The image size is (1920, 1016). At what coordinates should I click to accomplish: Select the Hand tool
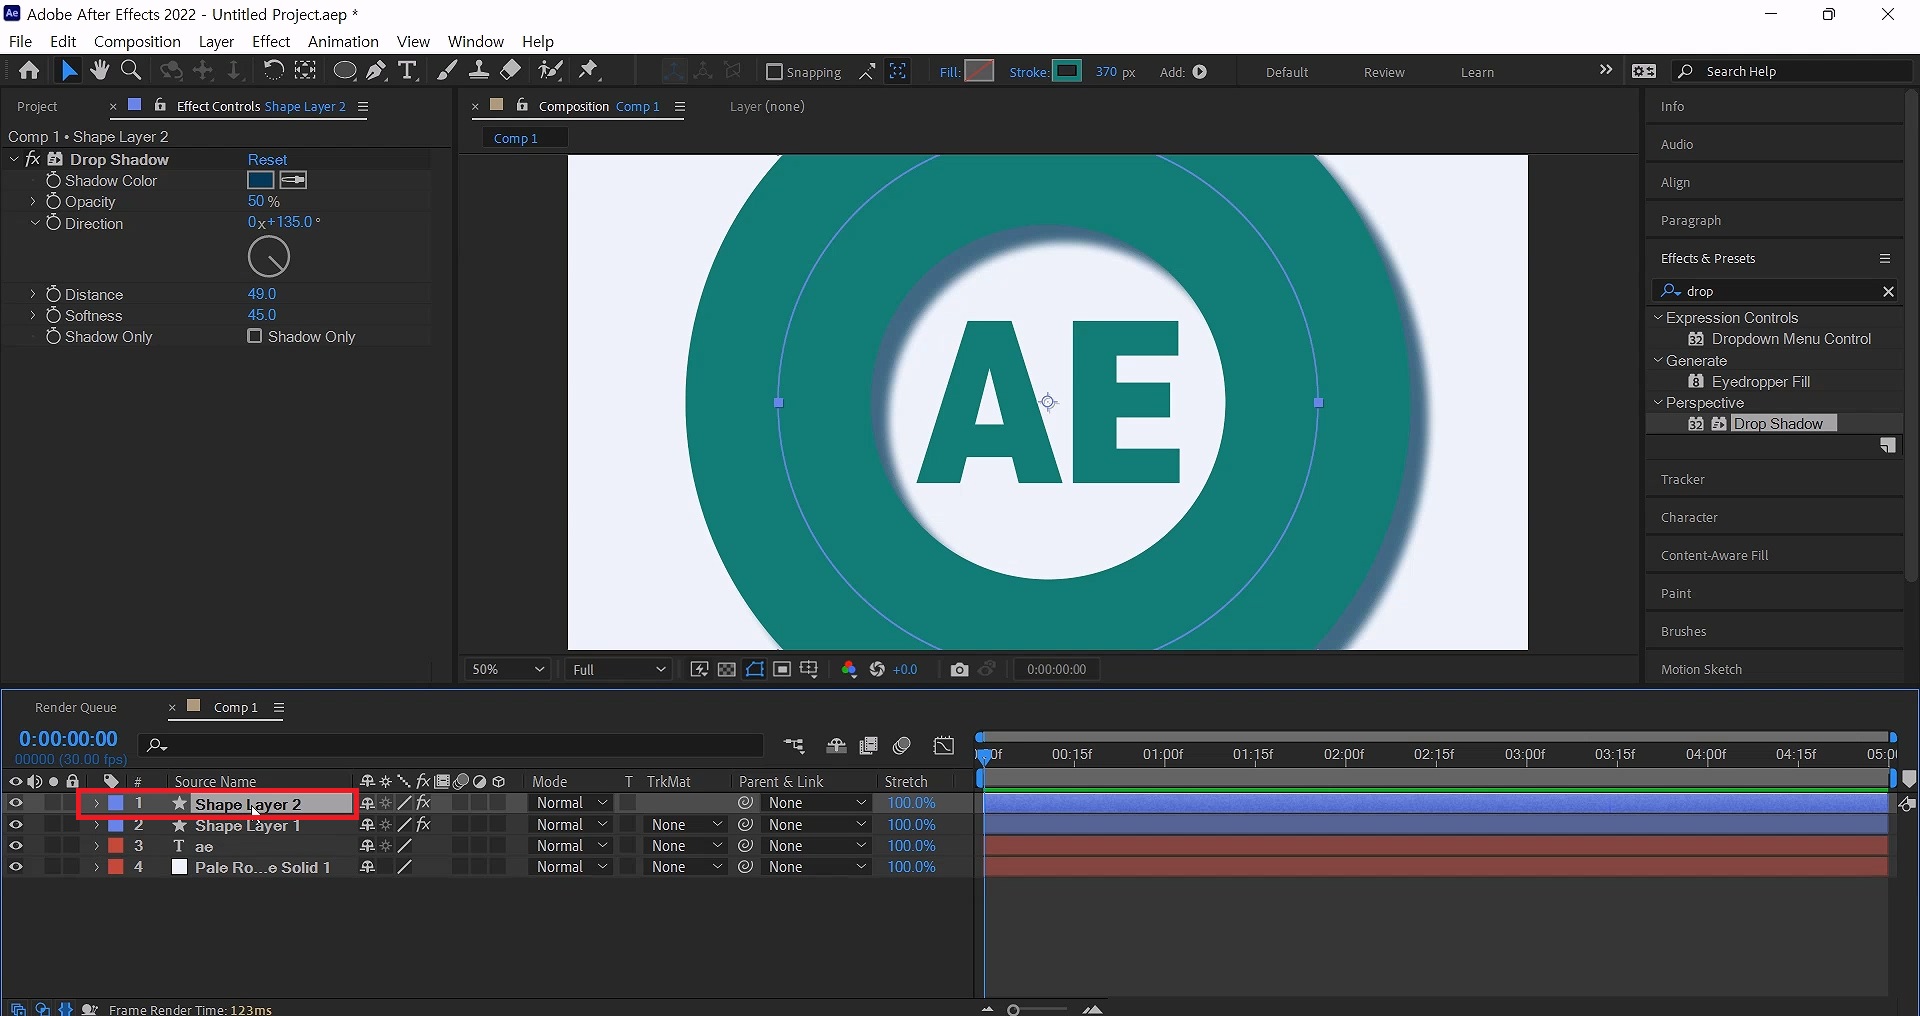coord(99,70)
